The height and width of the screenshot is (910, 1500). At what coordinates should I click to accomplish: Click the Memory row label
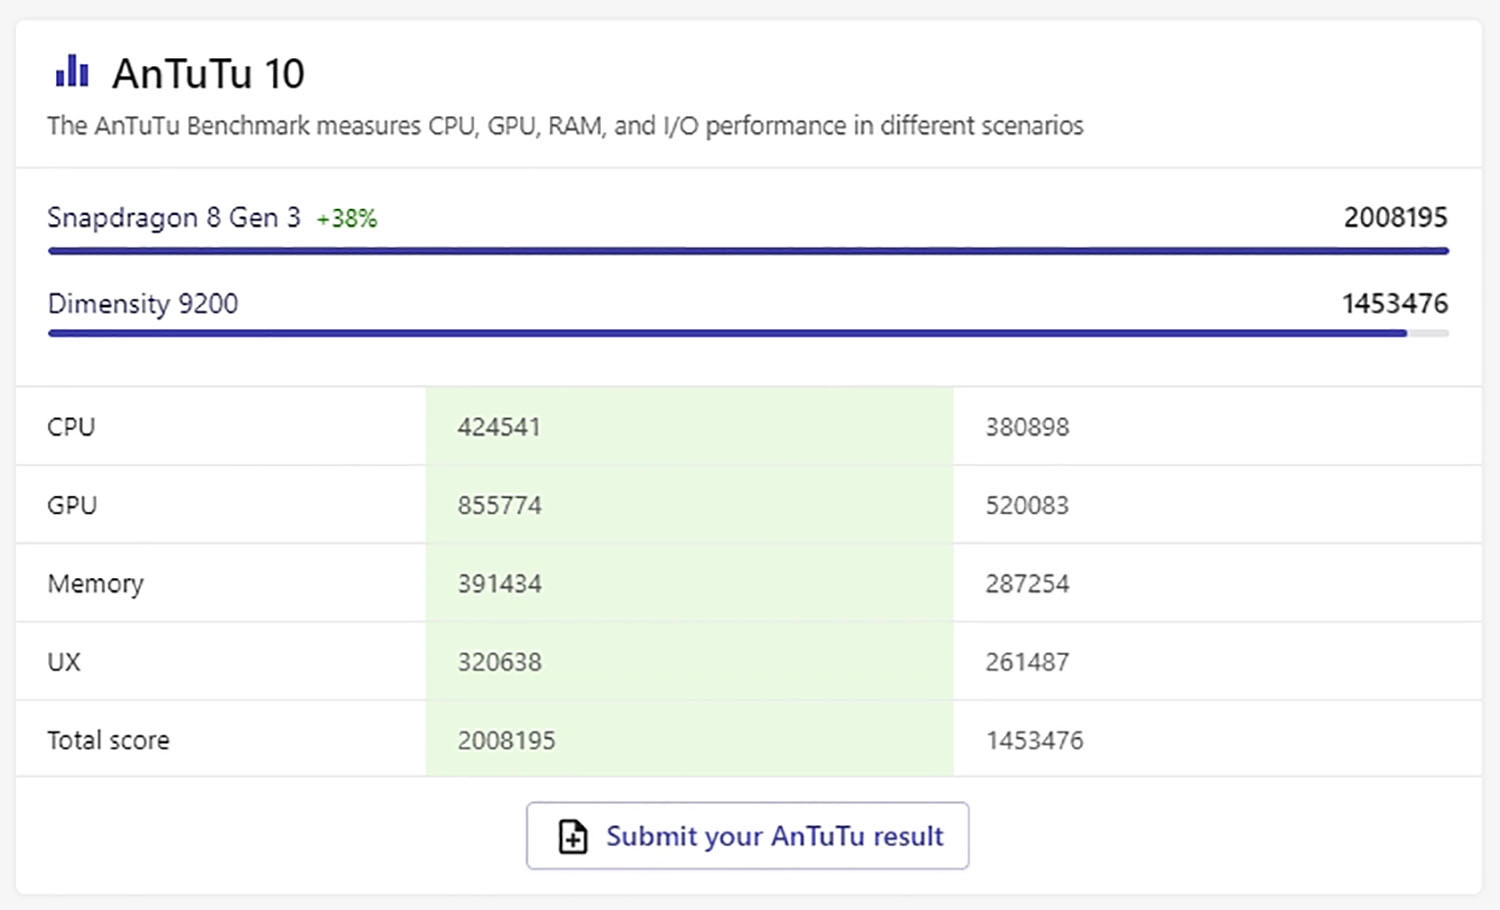click(96, 584)
